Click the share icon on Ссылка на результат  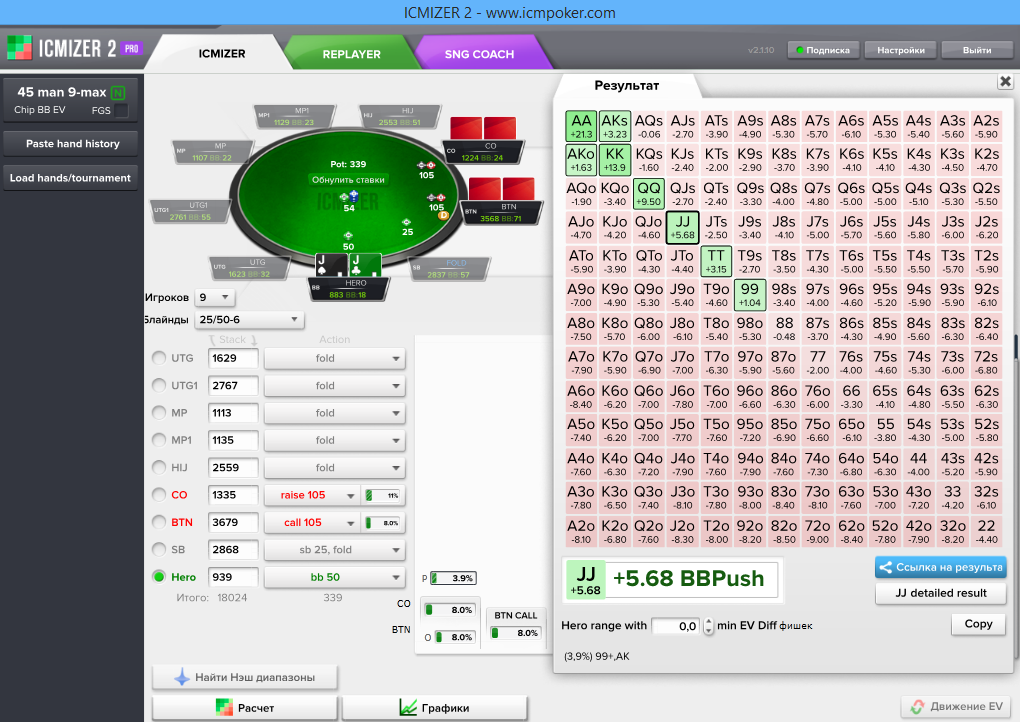[885, 567]
